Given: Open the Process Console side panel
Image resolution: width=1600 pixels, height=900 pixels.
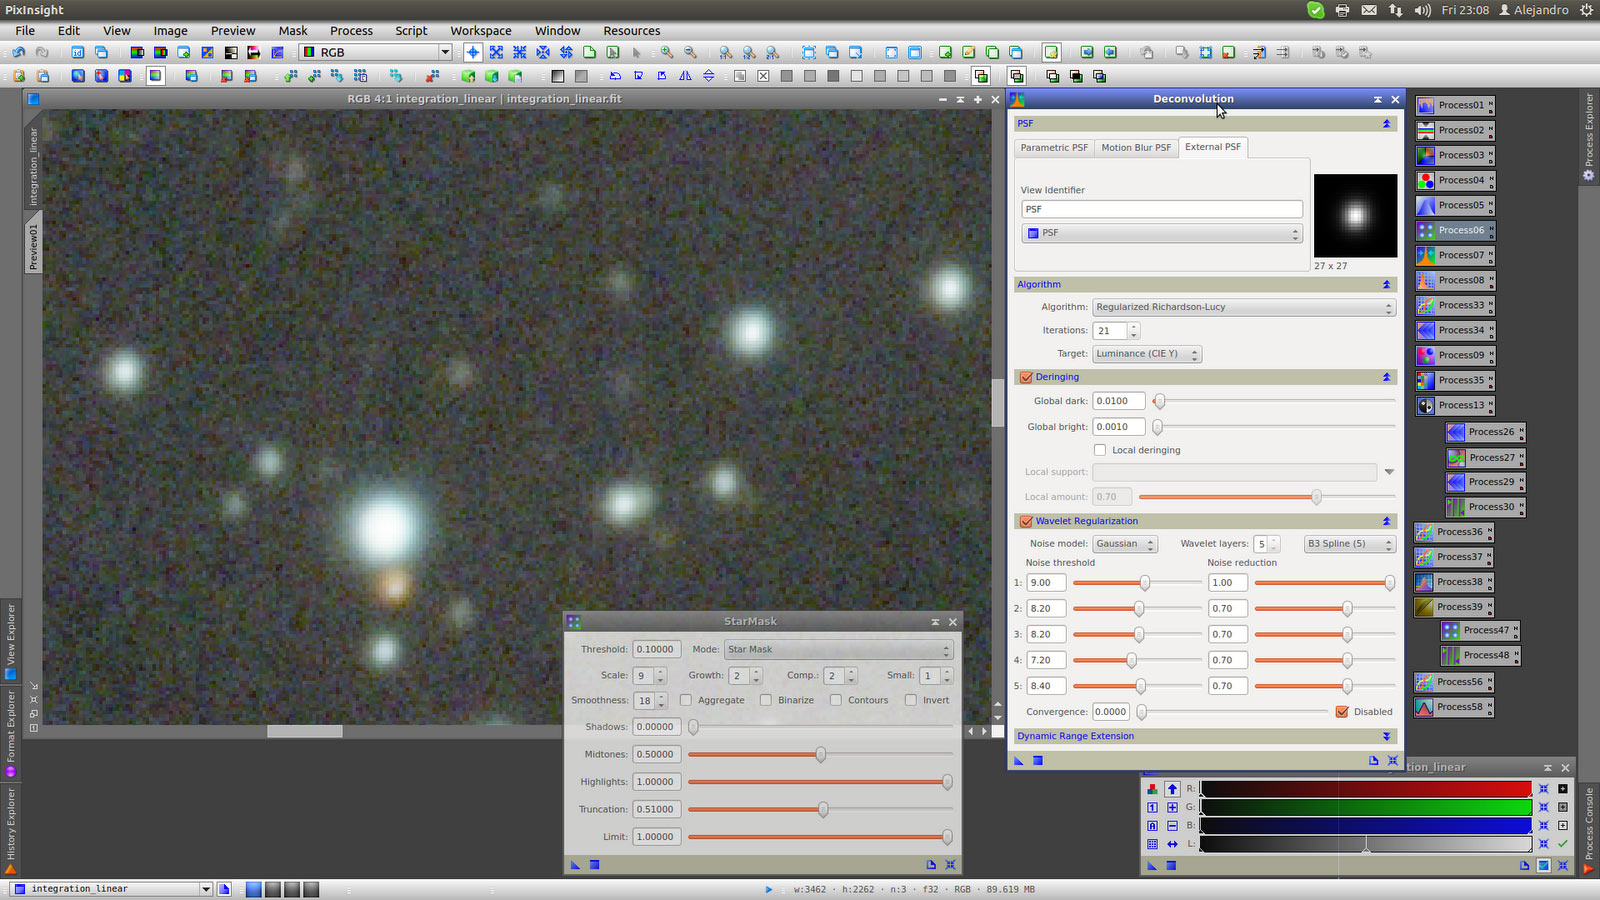Looking at the screenshot, I should pos(1589,829).
